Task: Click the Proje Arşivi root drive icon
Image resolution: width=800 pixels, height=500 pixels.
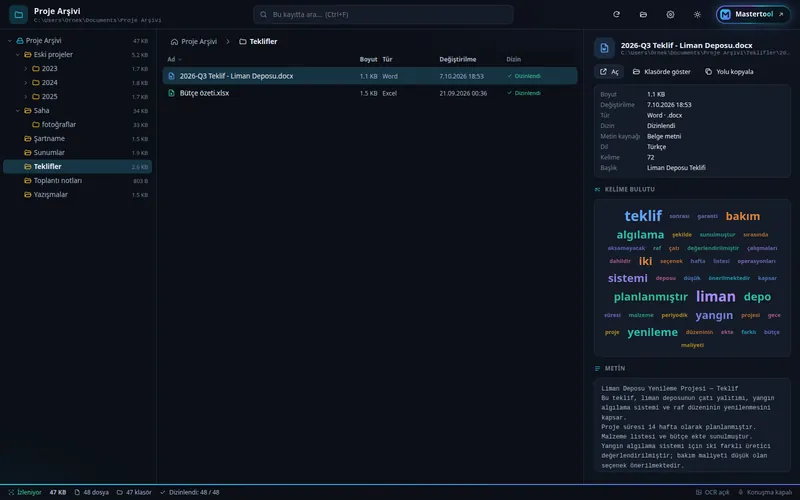Action: point(20,41)
